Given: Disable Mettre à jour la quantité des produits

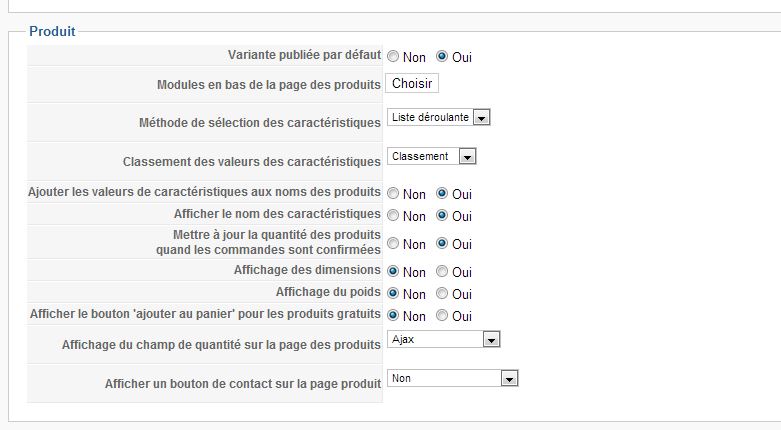Looking at the screenshot, I should tap(393, 243).
